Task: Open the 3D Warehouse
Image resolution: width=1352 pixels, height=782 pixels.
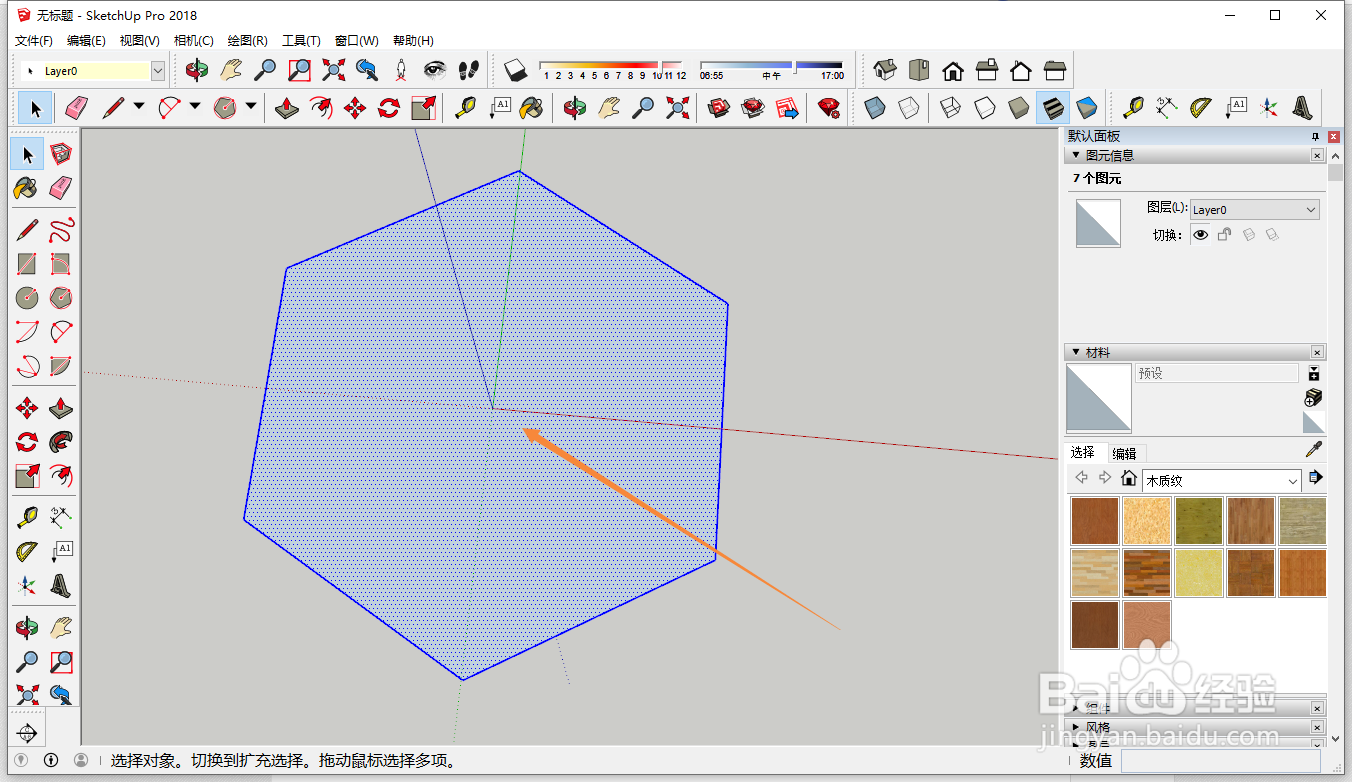Action: point(719,107)
